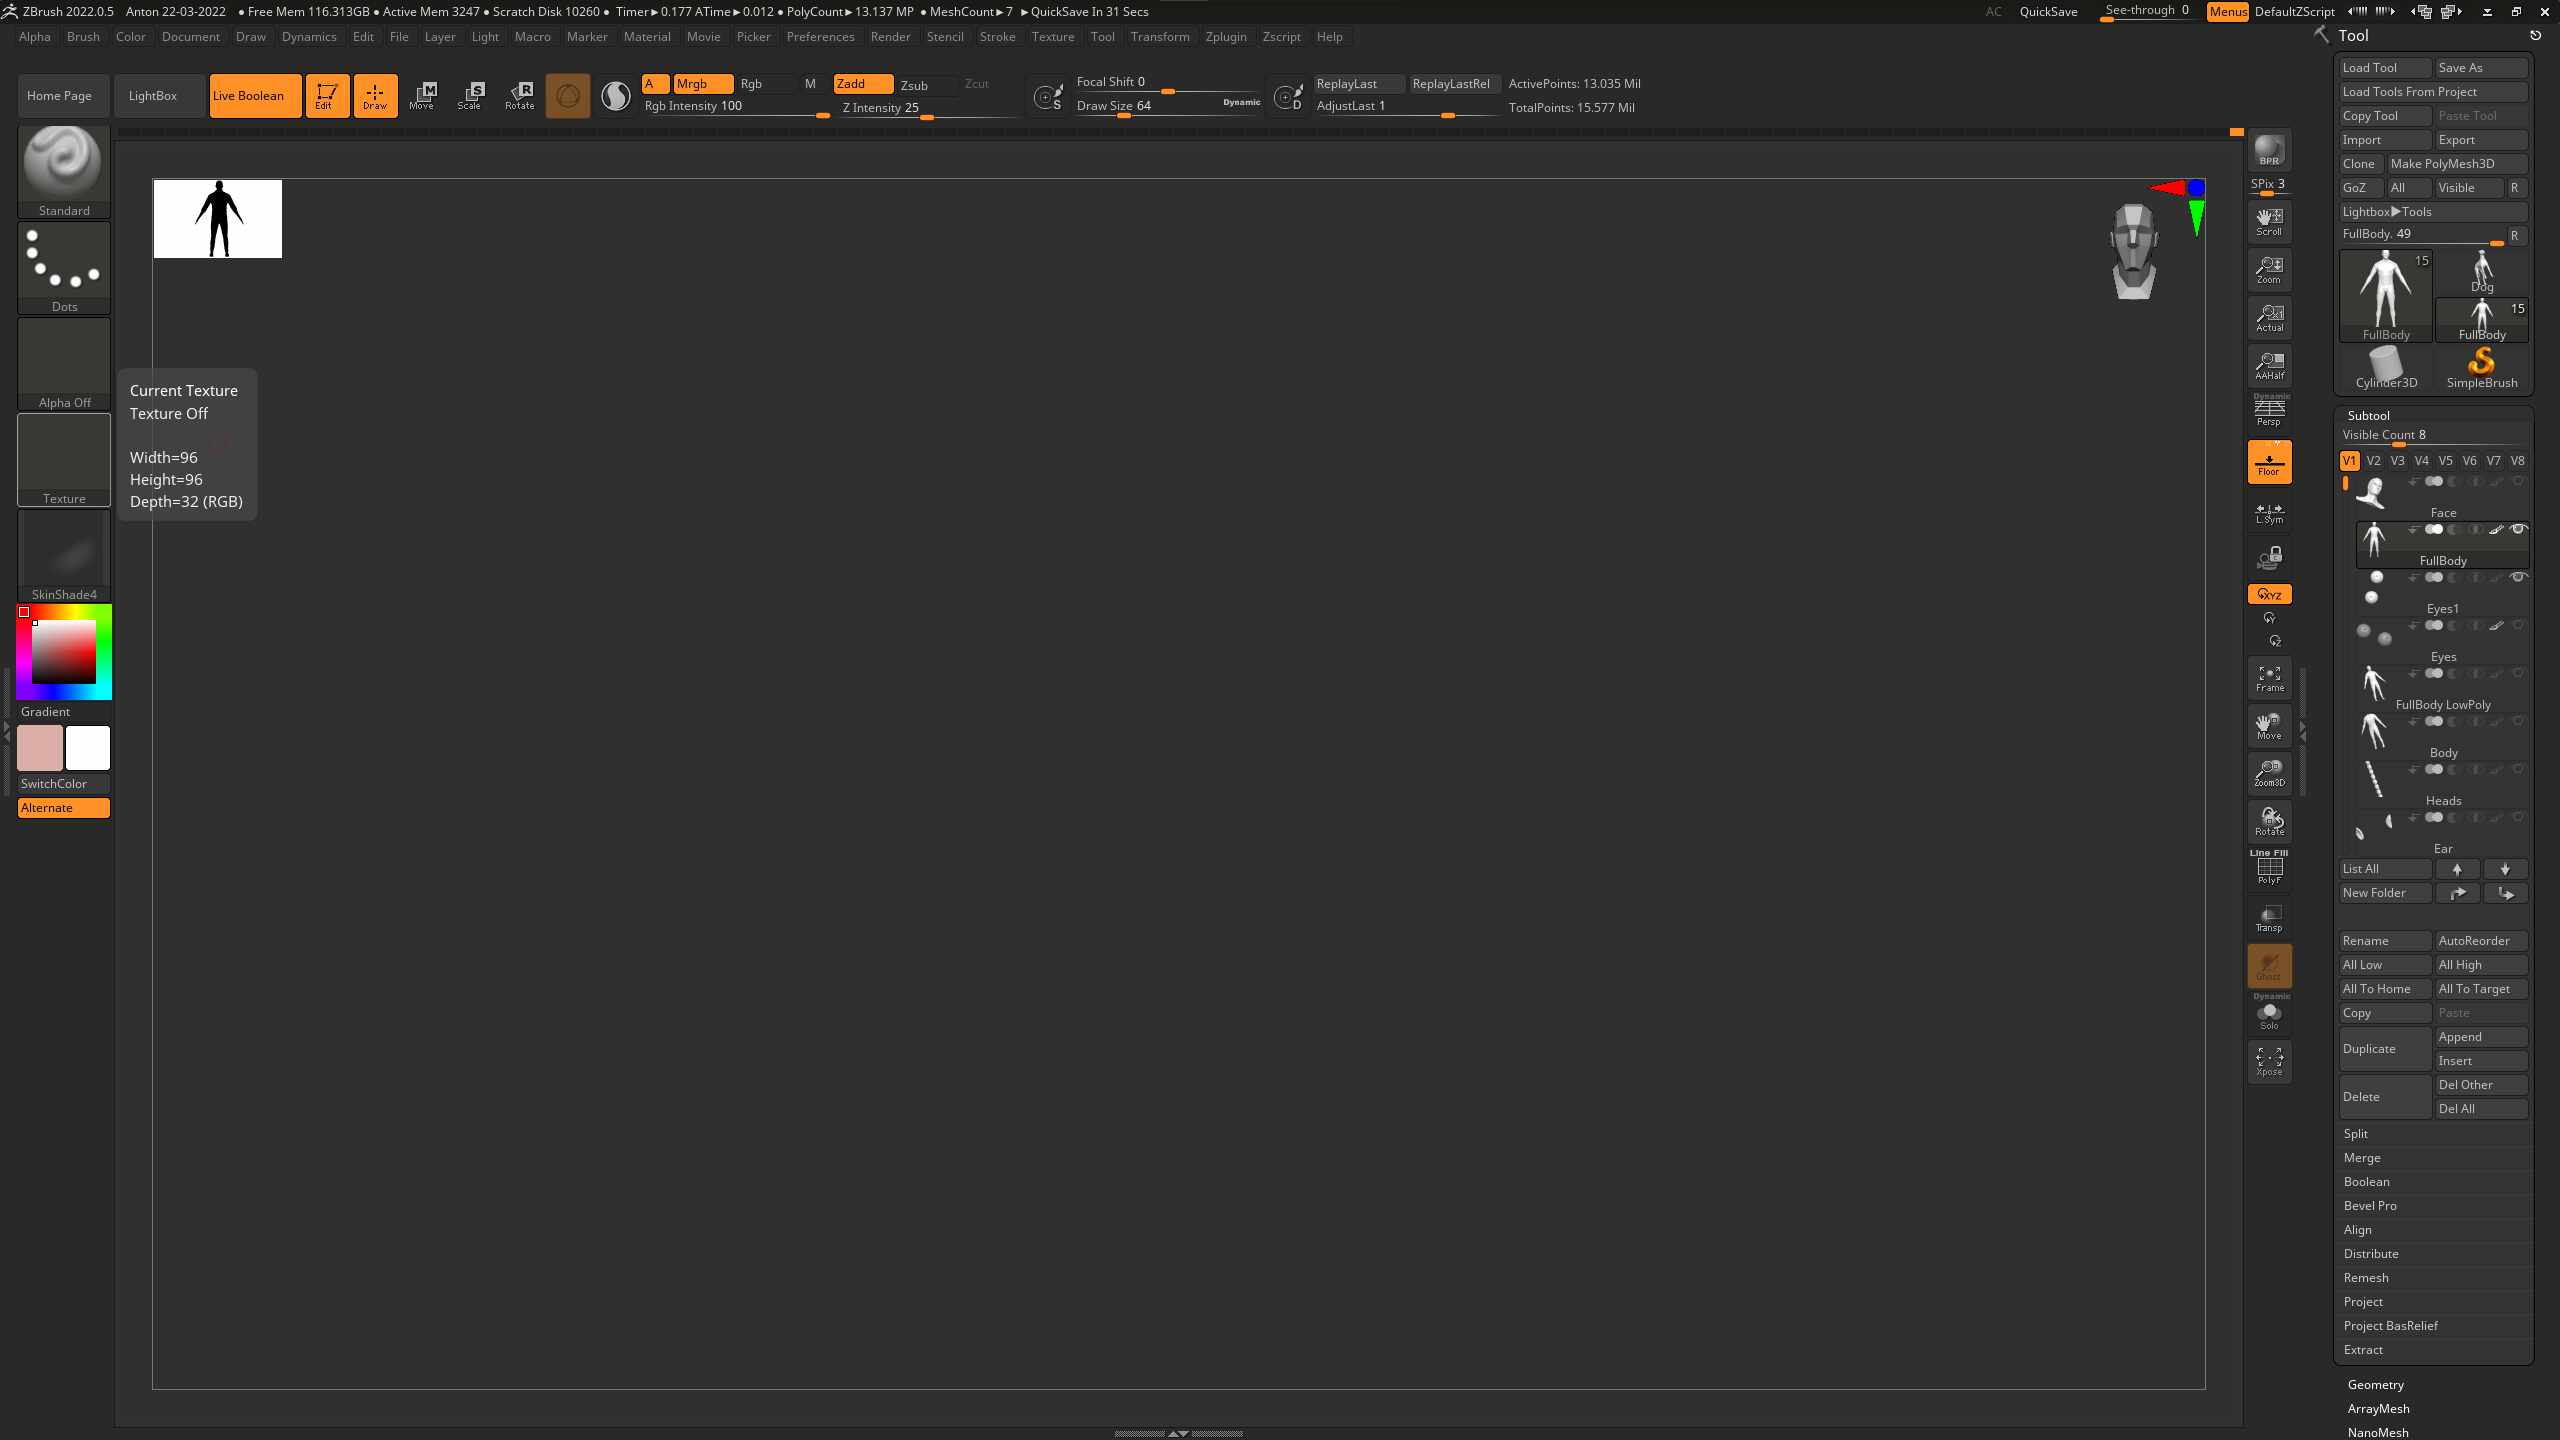Select the Scale gizmo tool
The width and height of the screenshot is (2560, 1440).
point(470,95)
